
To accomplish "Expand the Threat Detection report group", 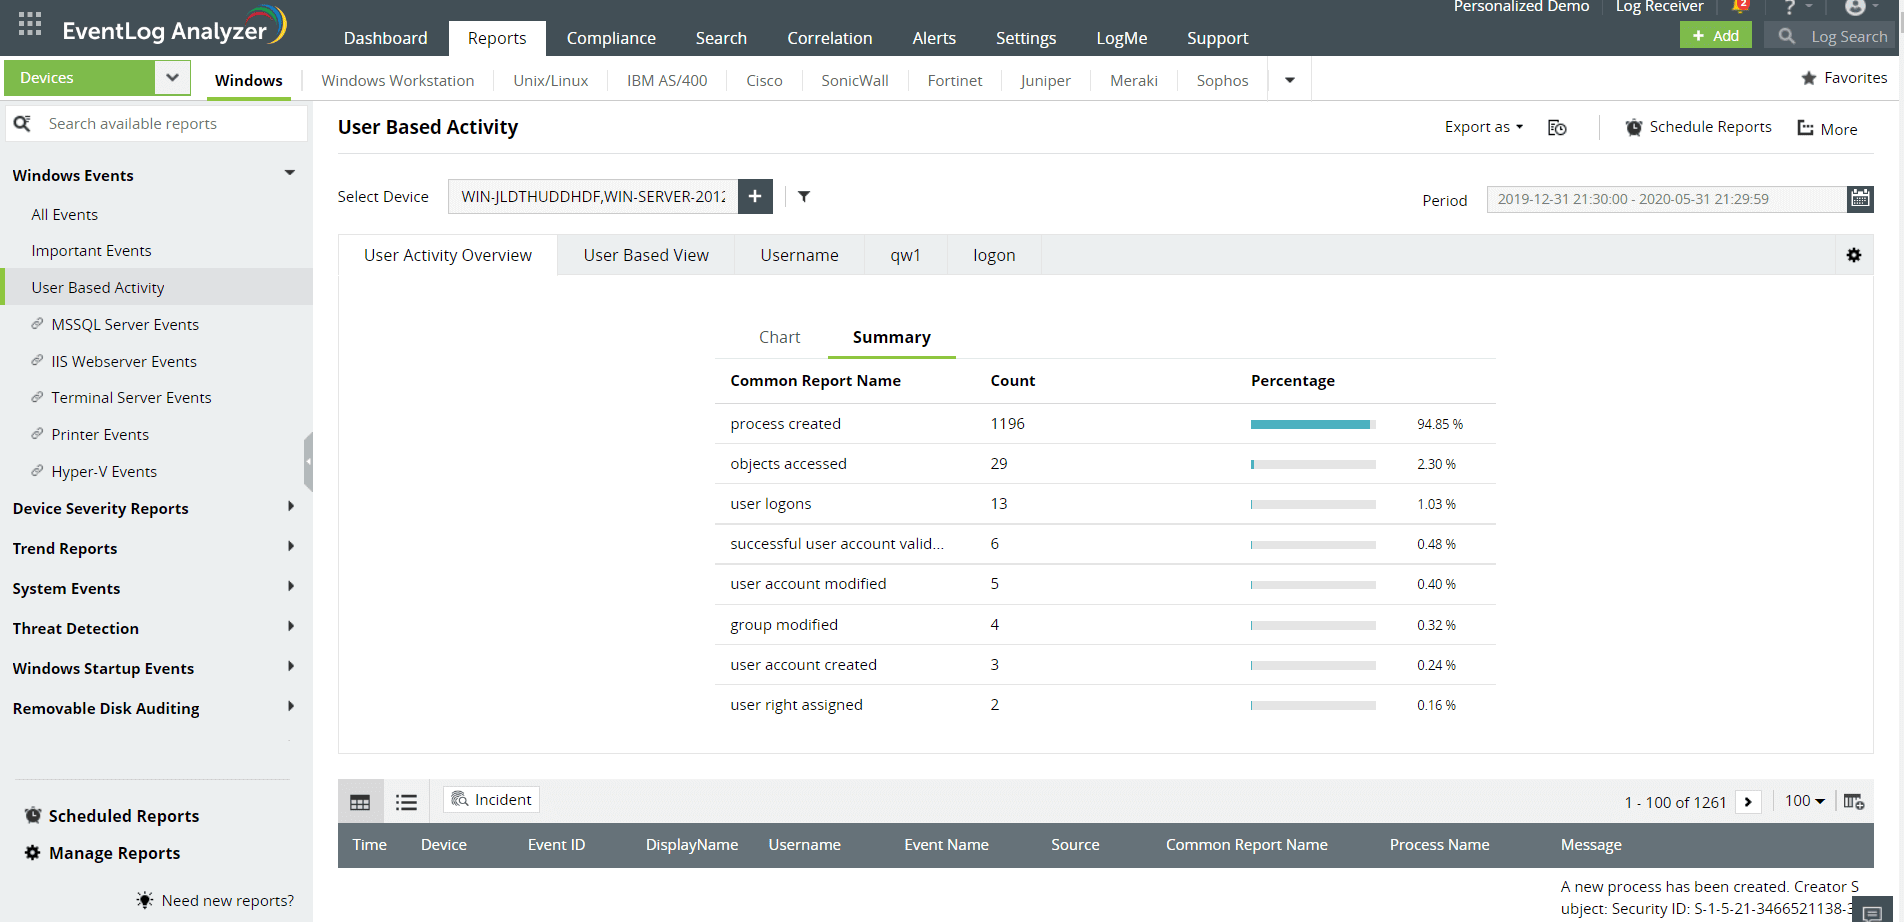I will (x=154, y=628).
